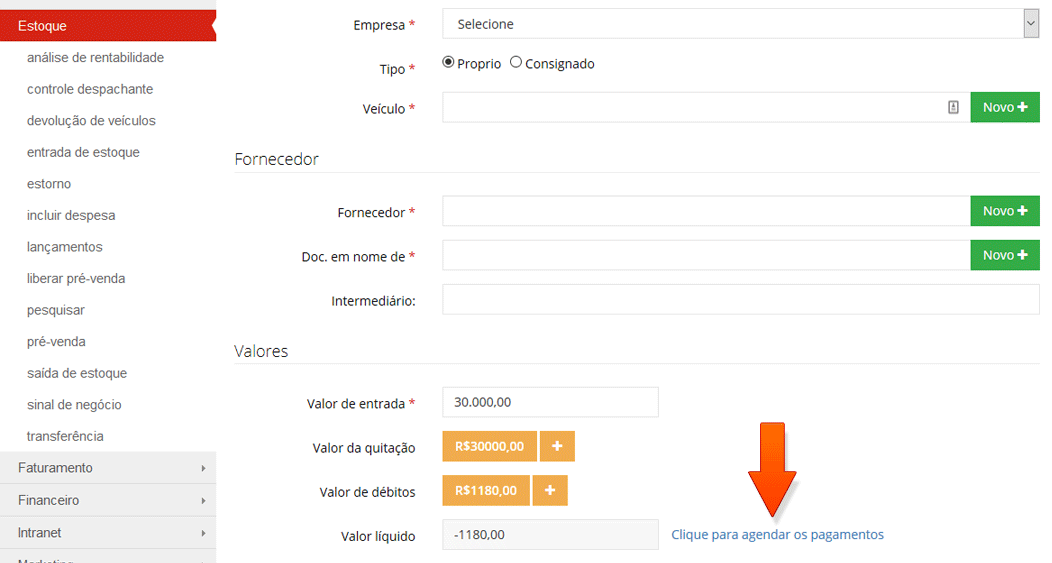Click the Intermediário text field
Image resolution: width=1052 pixels, height=563 pixels.
(741, 299)
